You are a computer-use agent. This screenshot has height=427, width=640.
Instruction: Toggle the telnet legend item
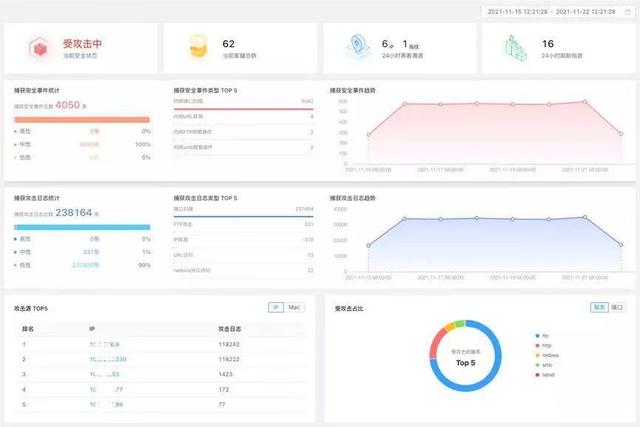(x=551, y=377)
